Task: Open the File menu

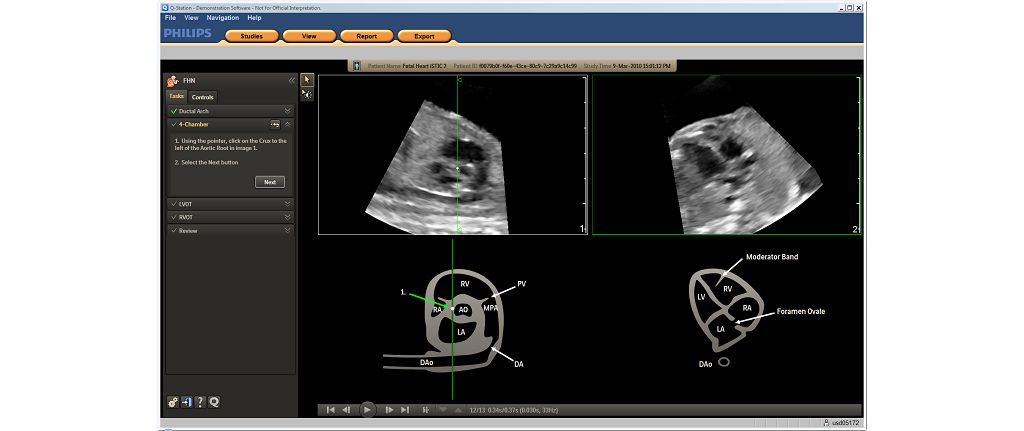Action: coord(170,18)
